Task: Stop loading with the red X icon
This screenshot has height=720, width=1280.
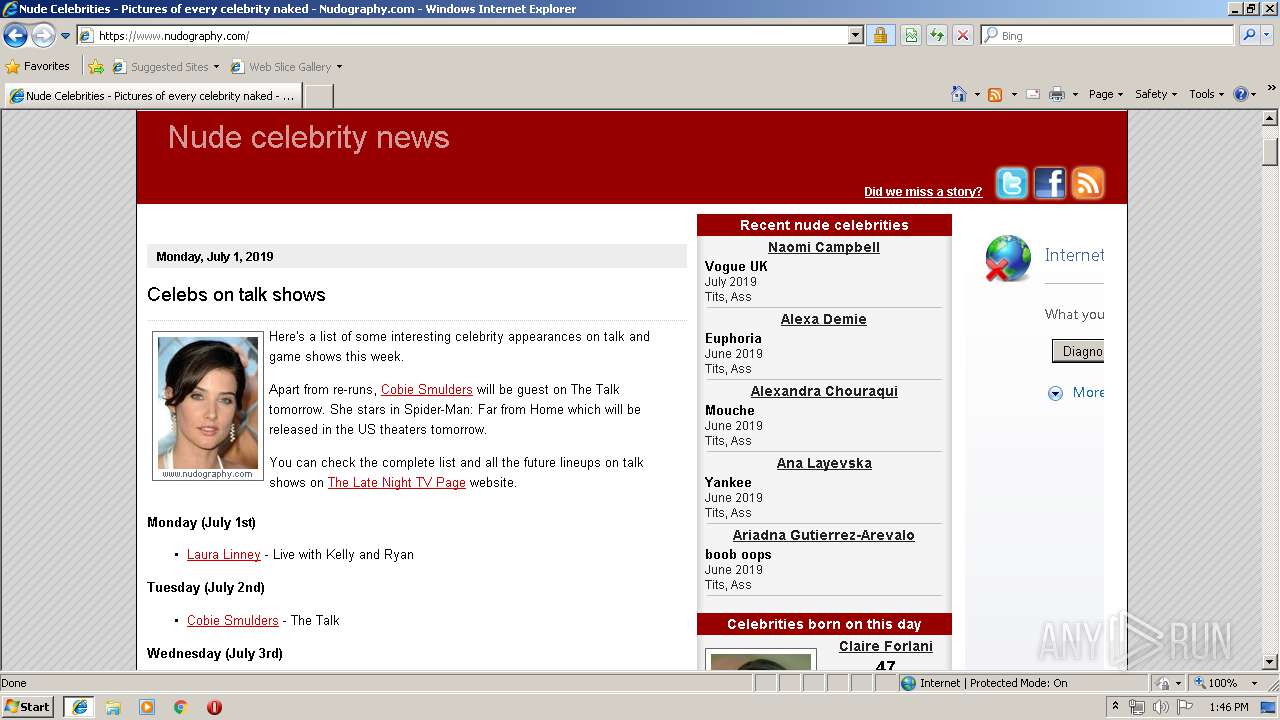Action: pos(963,36)
